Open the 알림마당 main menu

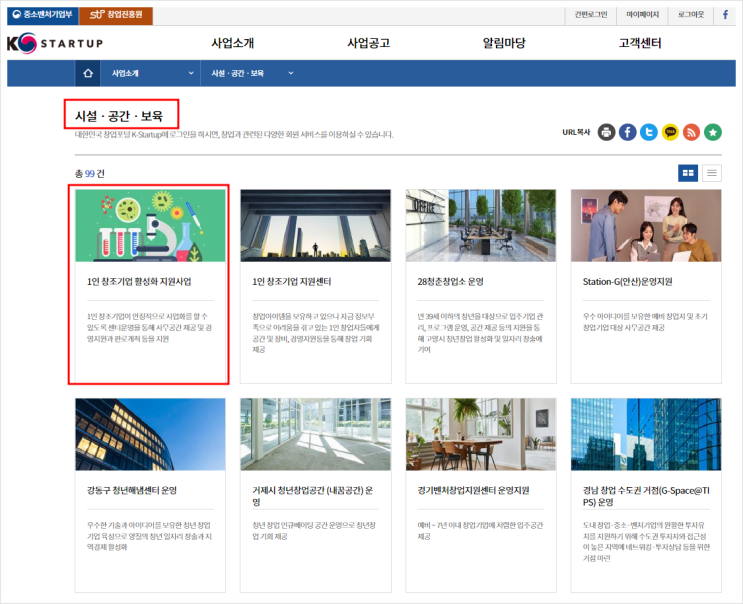pos(504,43)
